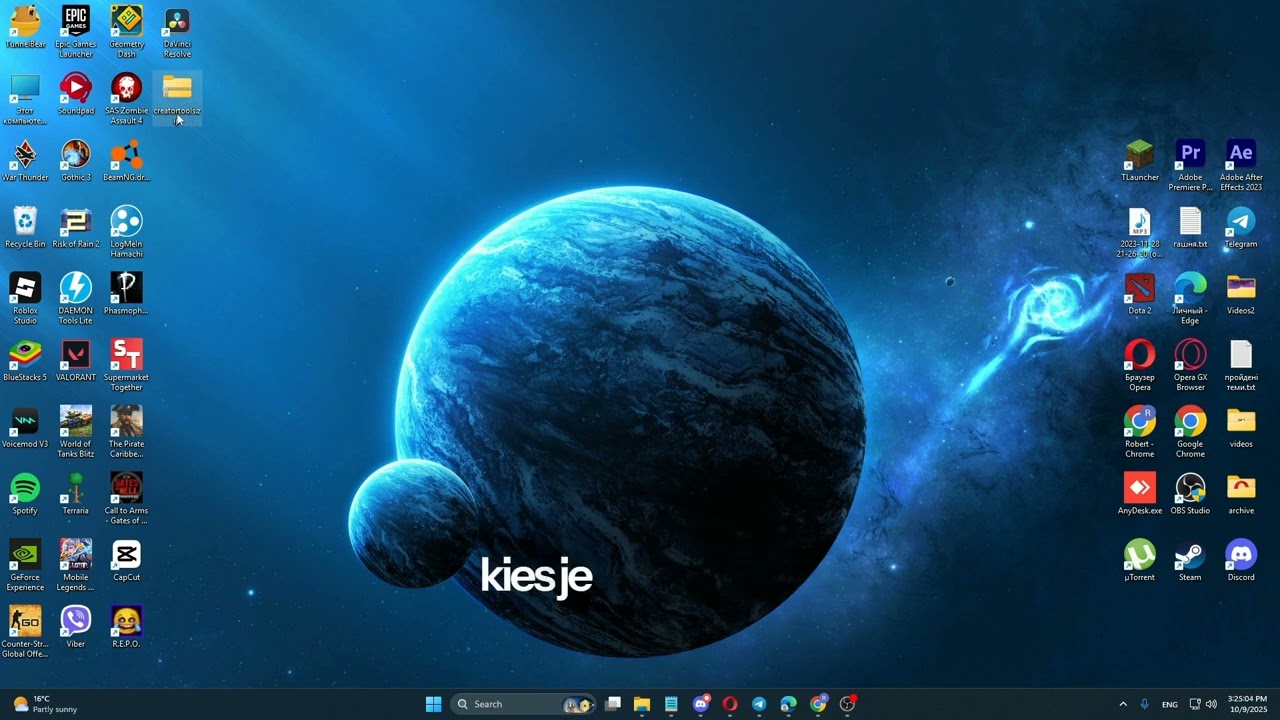Open File Explorer from the taskbar
This screenshot has height=720, width=1280.
642,704
